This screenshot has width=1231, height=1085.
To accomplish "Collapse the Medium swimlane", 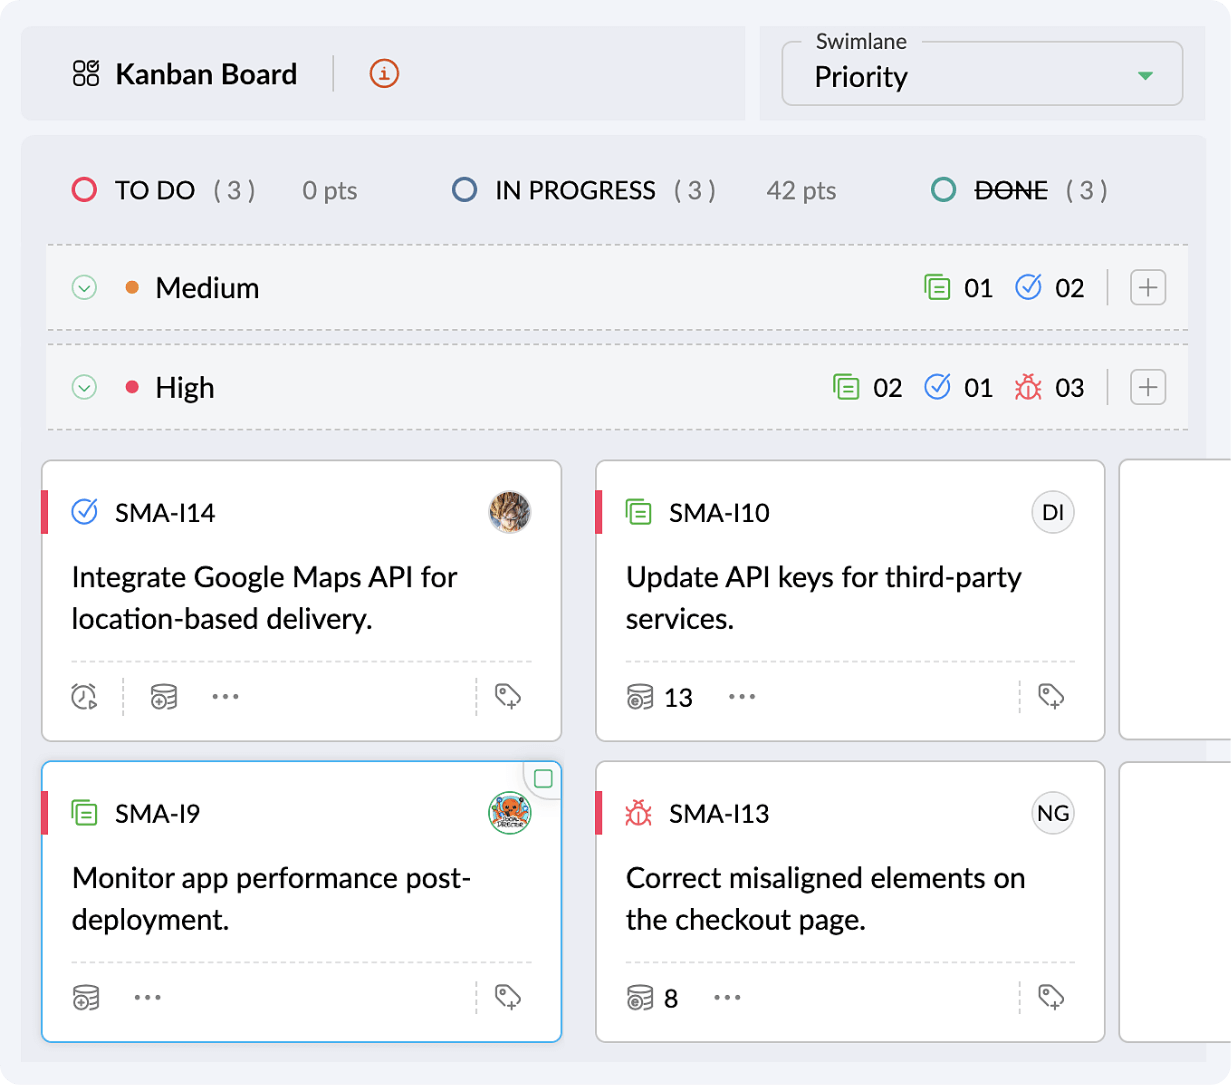I will tap(85, 288).
